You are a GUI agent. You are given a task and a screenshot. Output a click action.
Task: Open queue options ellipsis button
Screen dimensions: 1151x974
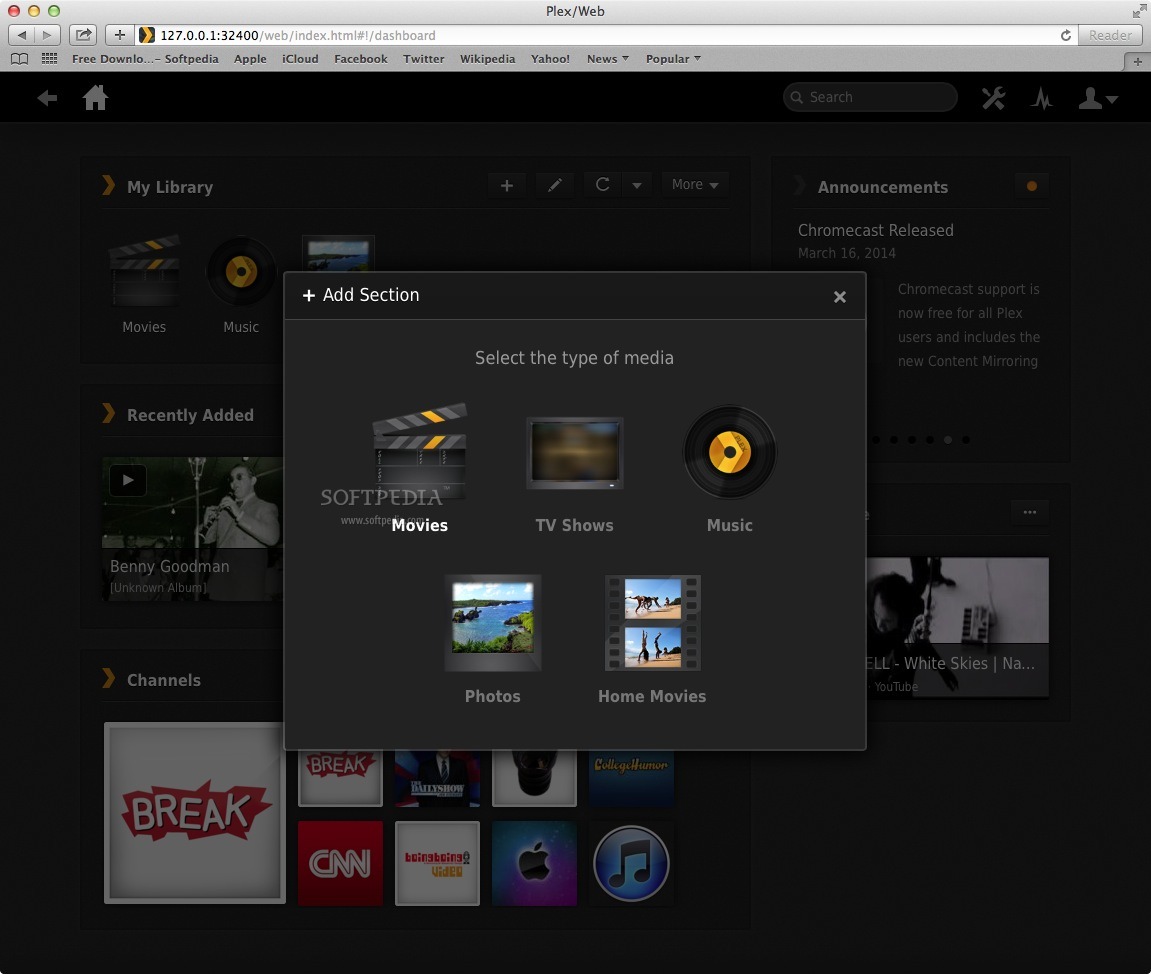click(1030, 512)
